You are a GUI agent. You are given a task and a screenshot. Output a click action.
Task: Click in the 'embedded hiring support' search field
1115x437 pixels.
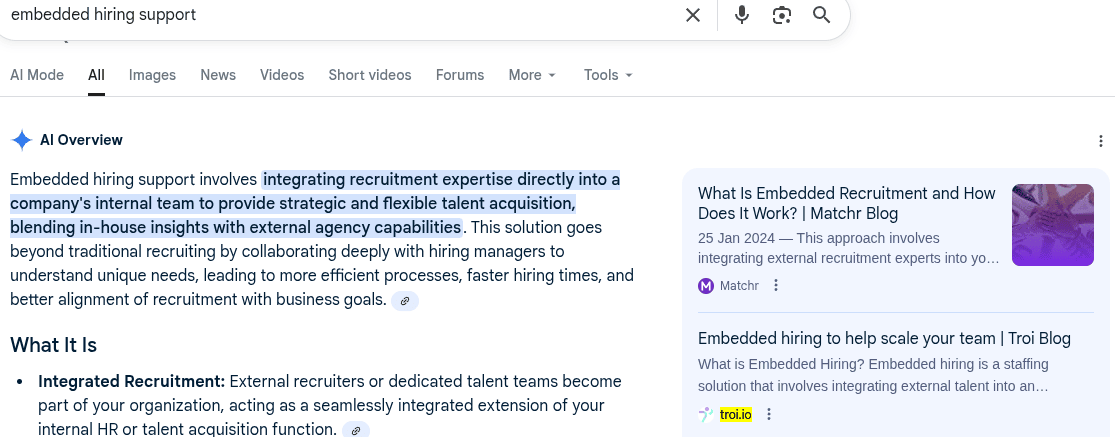click(341, 15)
